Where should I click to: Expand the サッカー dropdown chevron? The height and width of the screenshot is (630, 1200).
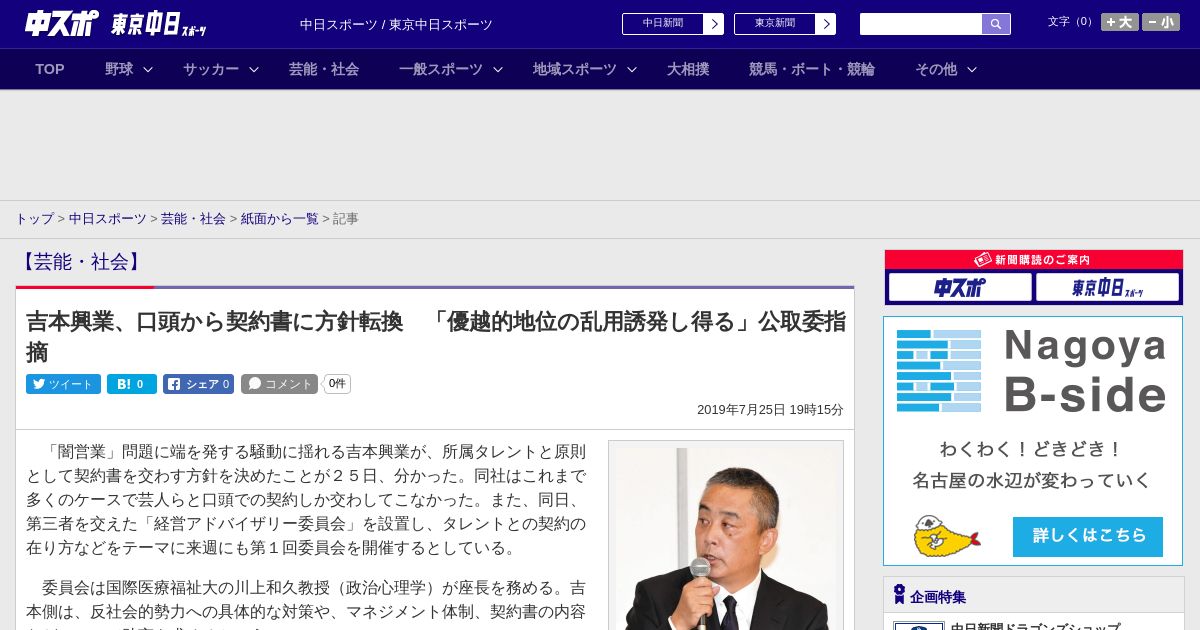(x=254, y=70)
